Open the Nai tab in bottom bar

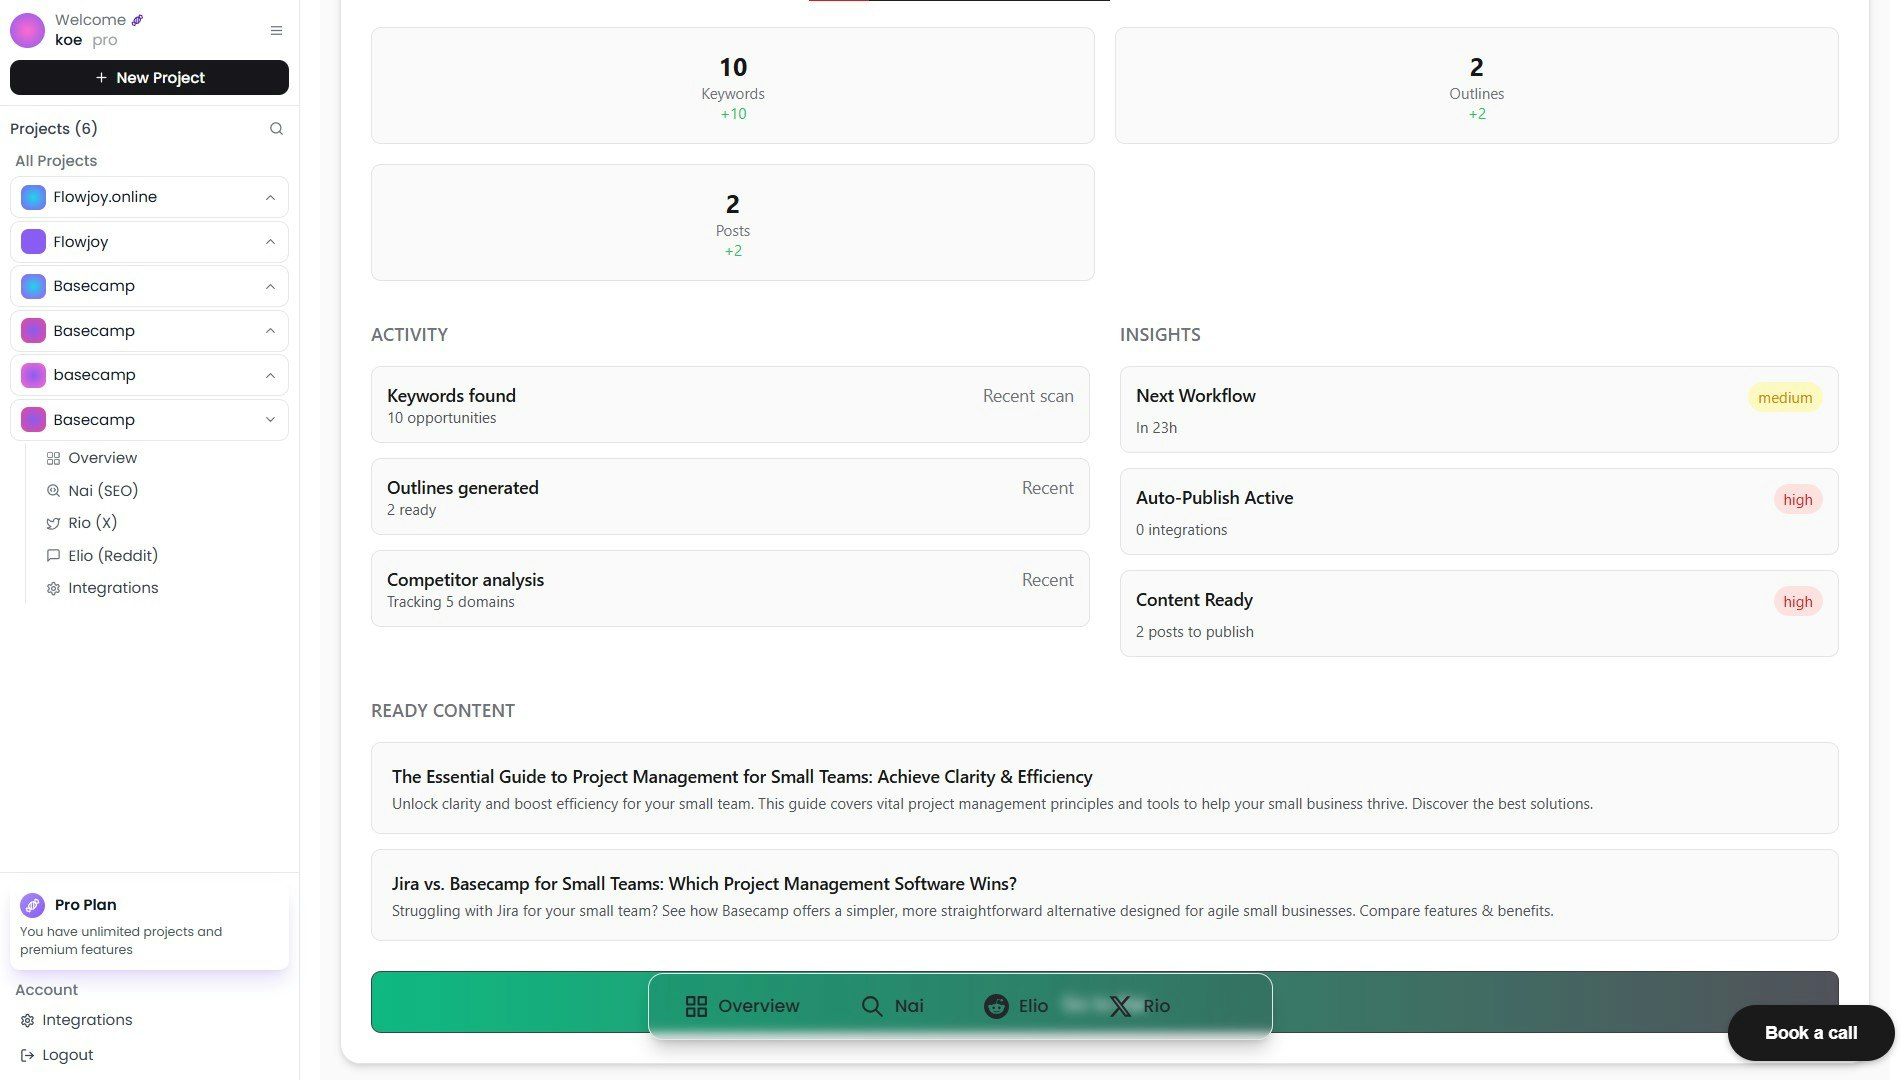tap(893, 1006)
